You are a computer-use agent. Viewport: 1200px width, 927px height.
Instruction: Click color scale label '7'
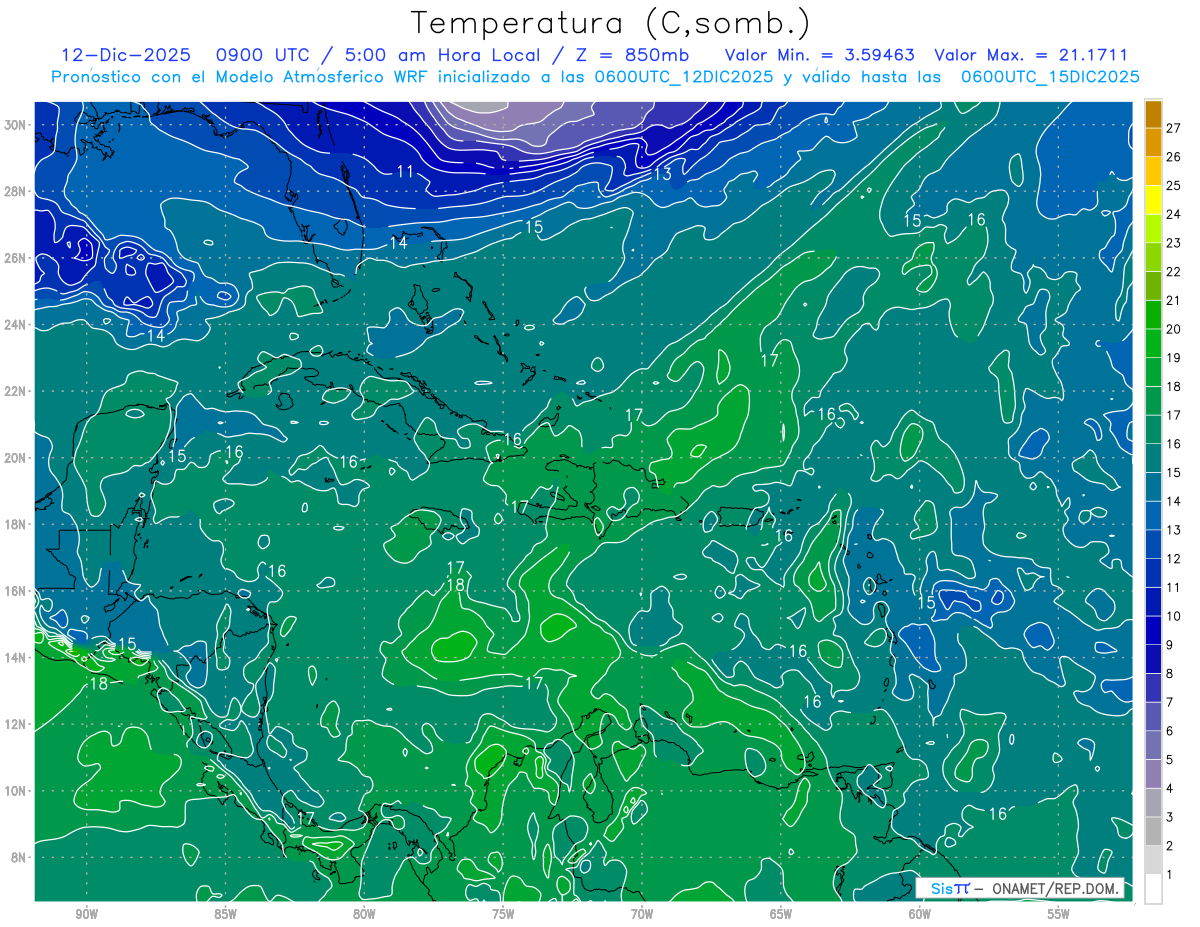(1170, 702)
